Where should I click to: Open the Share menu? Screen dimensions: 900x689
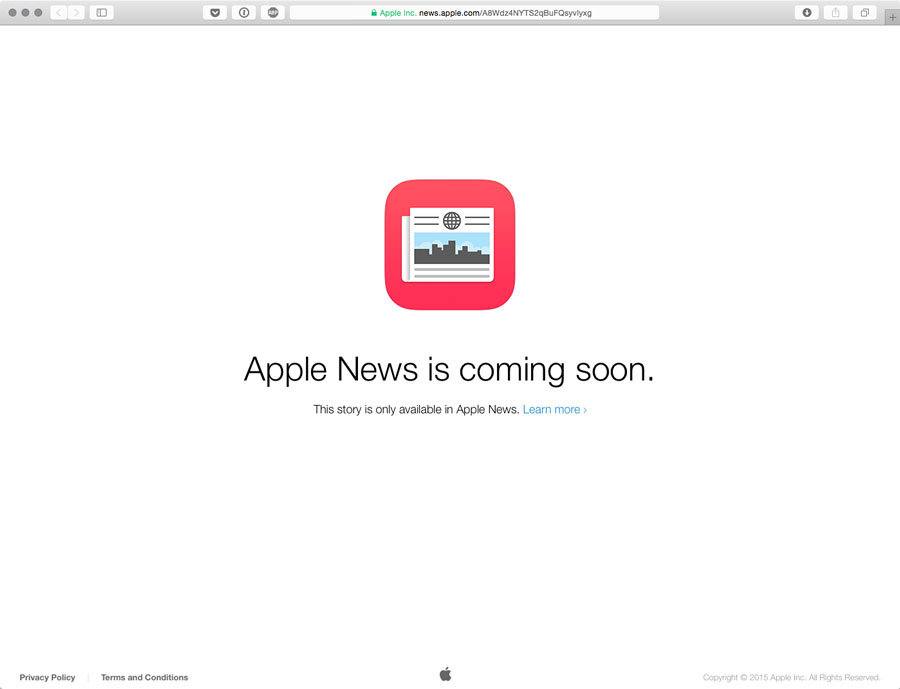pos(836,13)
